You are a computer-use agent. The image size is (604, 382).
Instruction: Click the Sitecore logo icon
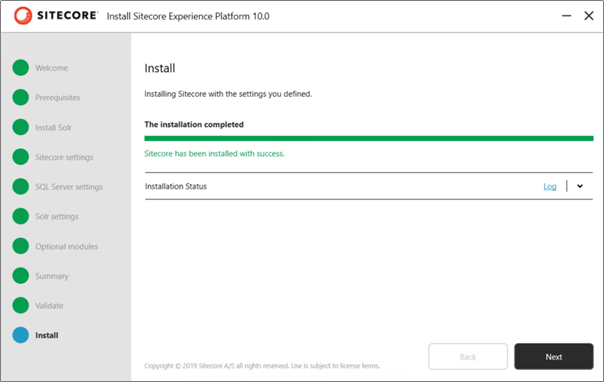click(23, 16)
